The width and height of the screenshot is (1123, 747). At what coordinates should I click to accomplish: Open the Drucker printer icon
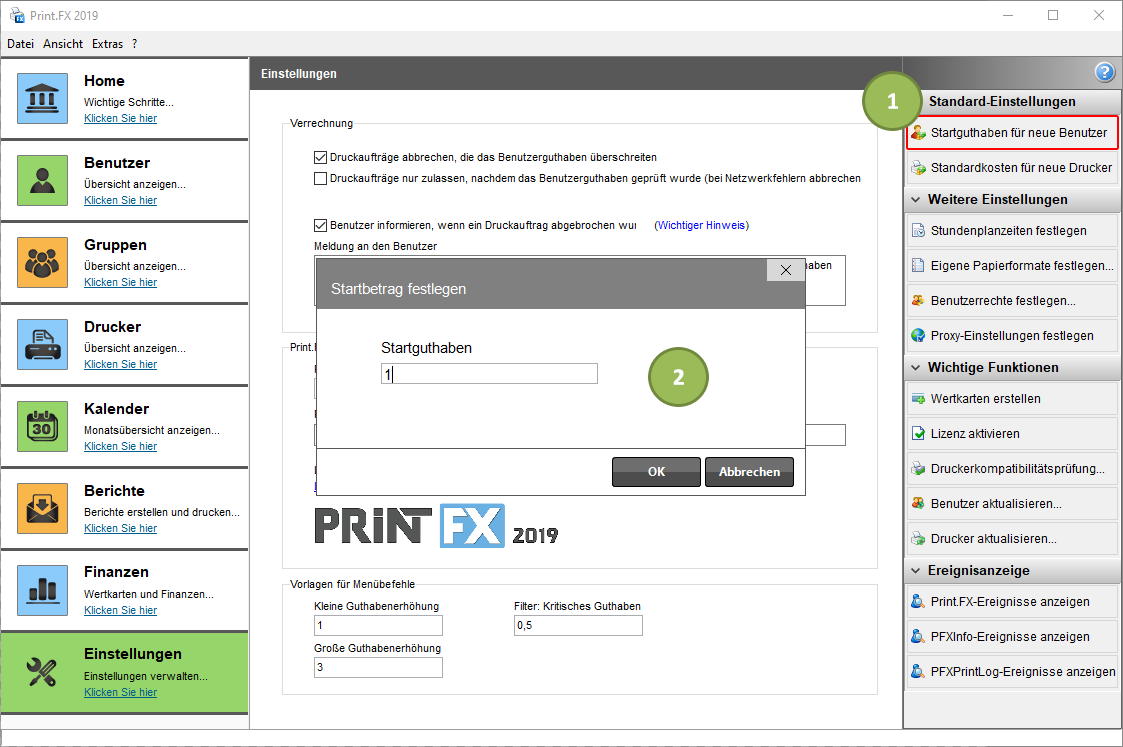tap(42, 344)
